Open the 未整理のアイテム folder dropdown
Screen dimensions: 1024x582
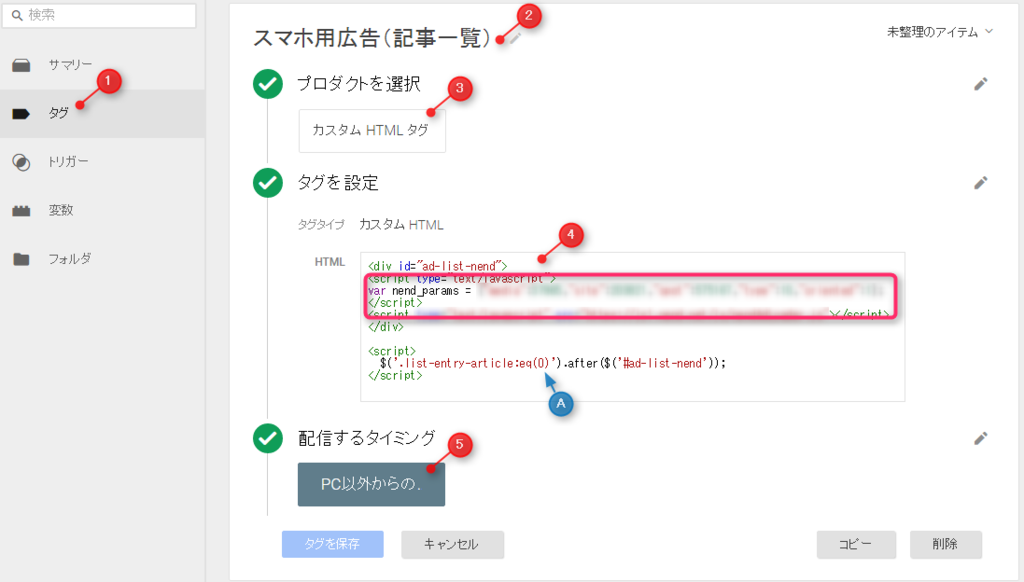click(x=939, y=32)
